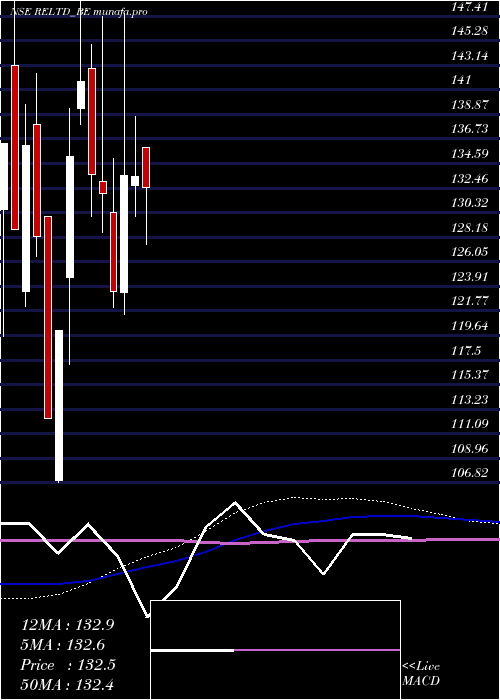This screenshot has height=700, width=500.
Task: Click the 123.91 price axis label
Action: [469, 277]
